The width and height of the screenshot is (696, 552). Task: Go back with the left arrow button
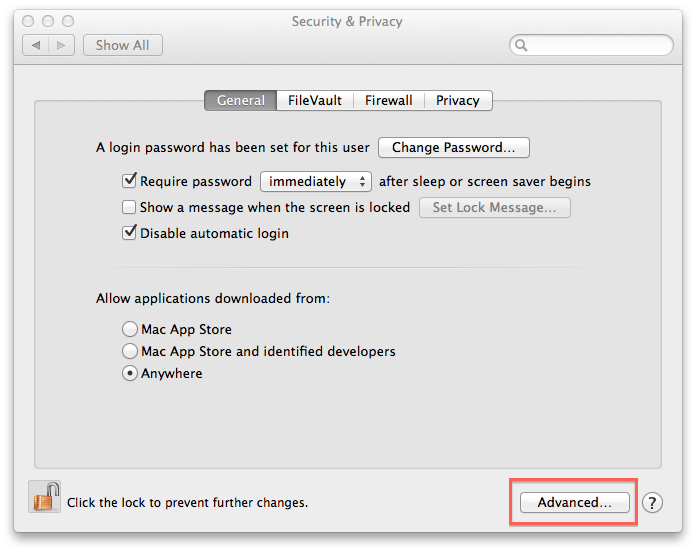[x=37, y=45]
